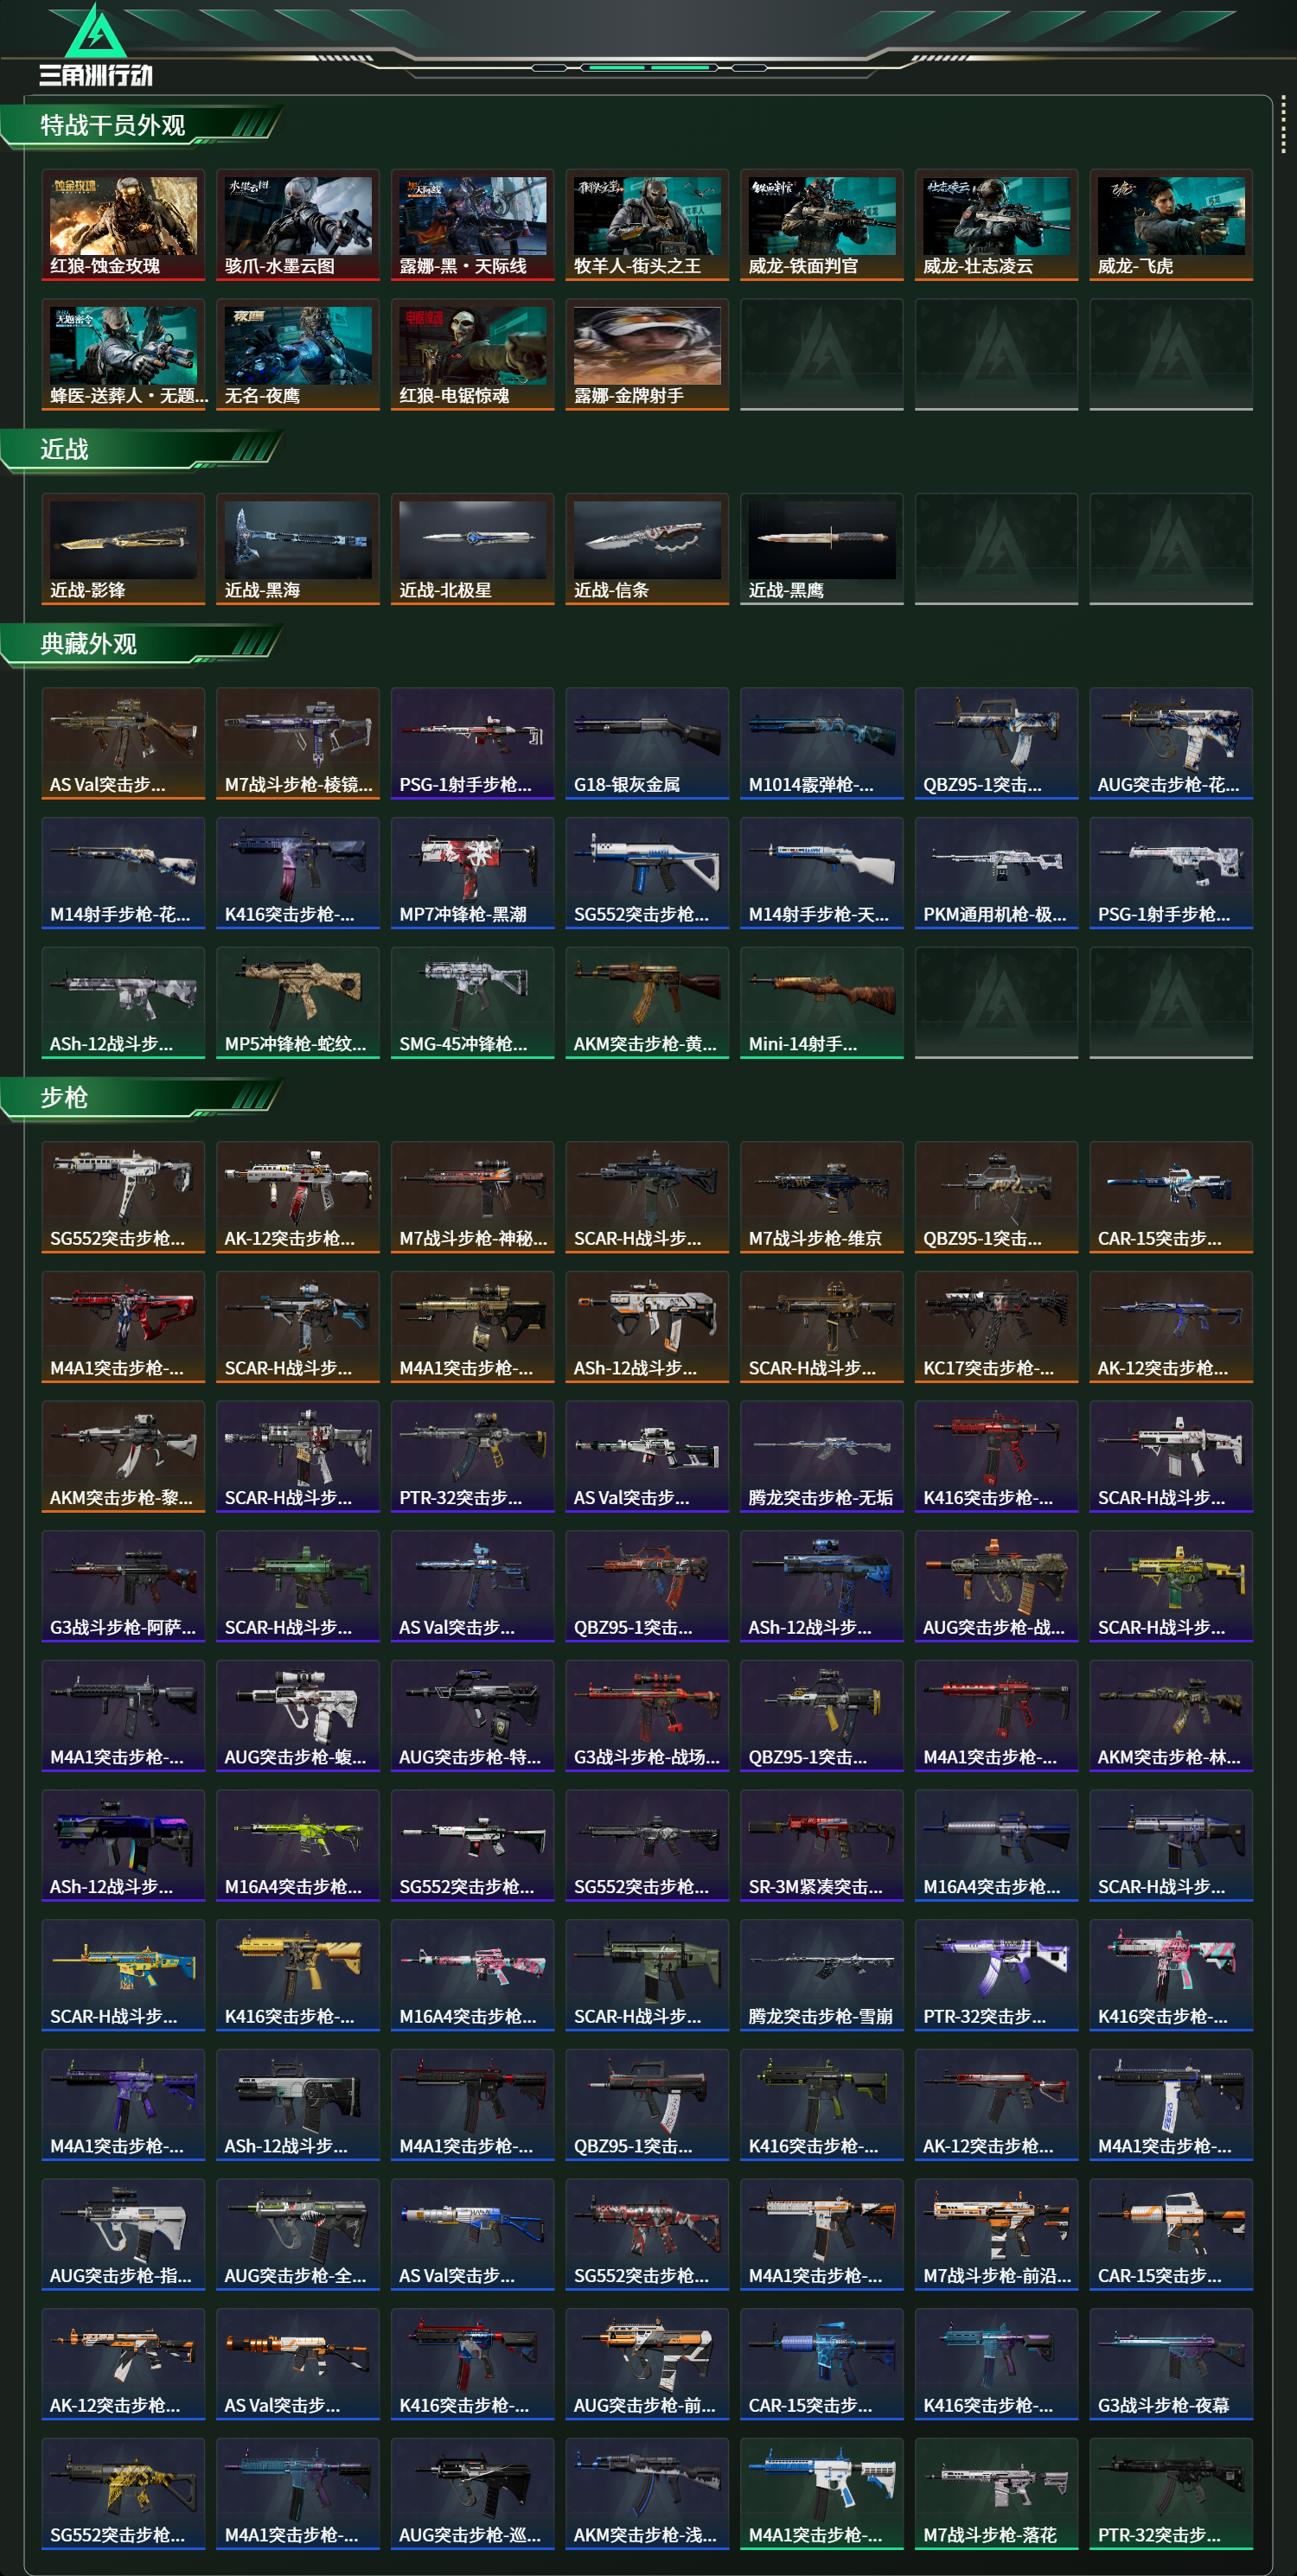Select the 近战-影锋 knife icon
The image size is (1297, 2576).
(123, 548)
